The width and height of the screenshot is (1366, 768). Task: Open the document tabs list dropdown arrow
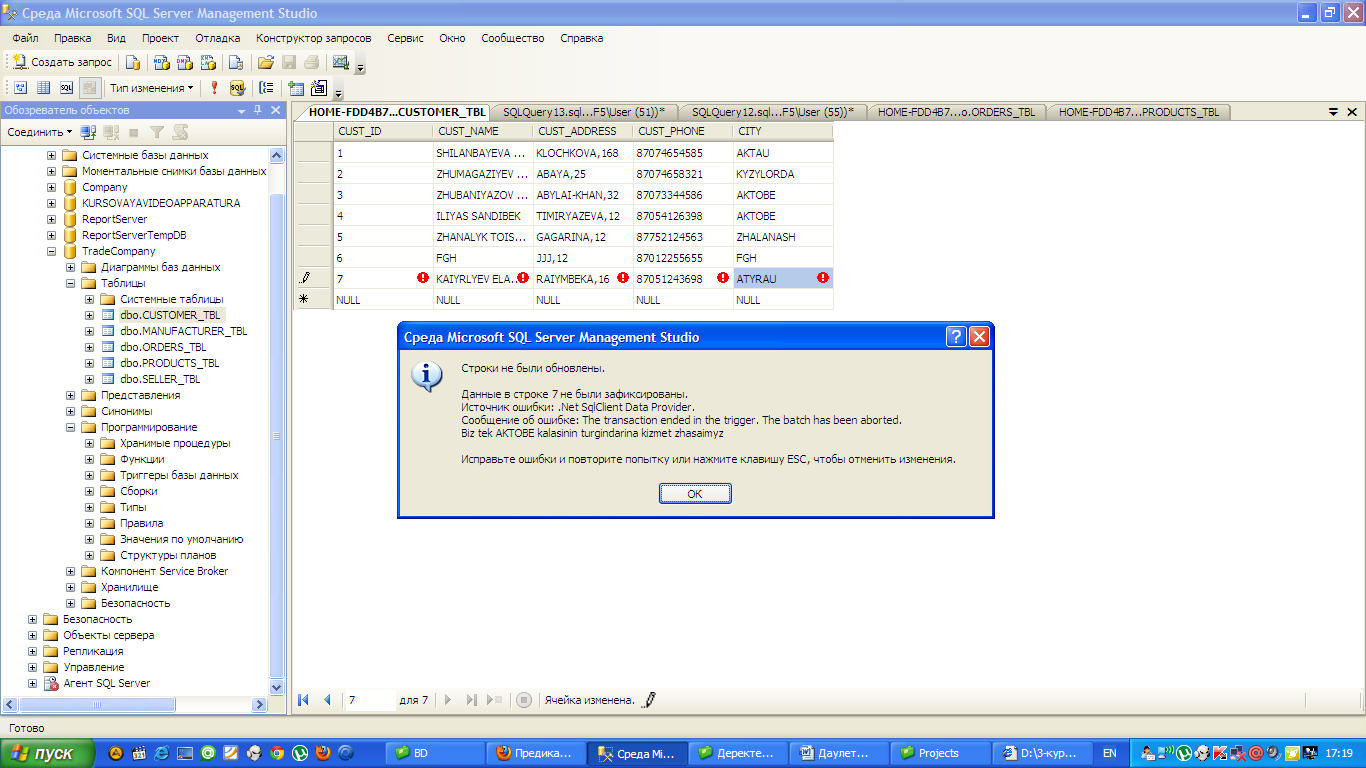click(x=1332, y=112)
